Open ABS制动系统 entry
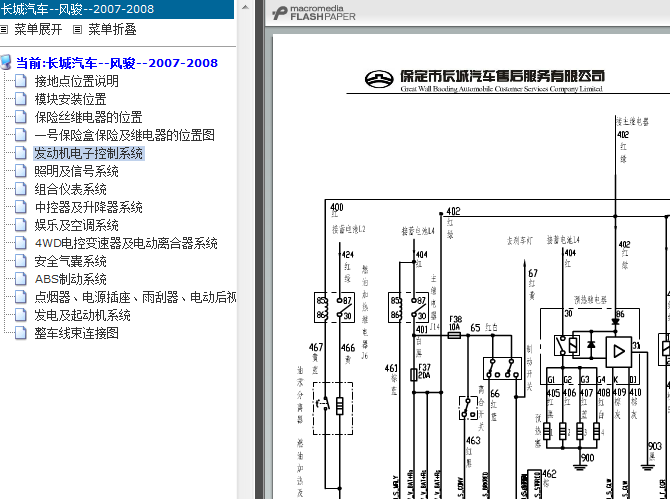Image resolution: width=670 pixels, height=499 pixels. coord(71,279)
